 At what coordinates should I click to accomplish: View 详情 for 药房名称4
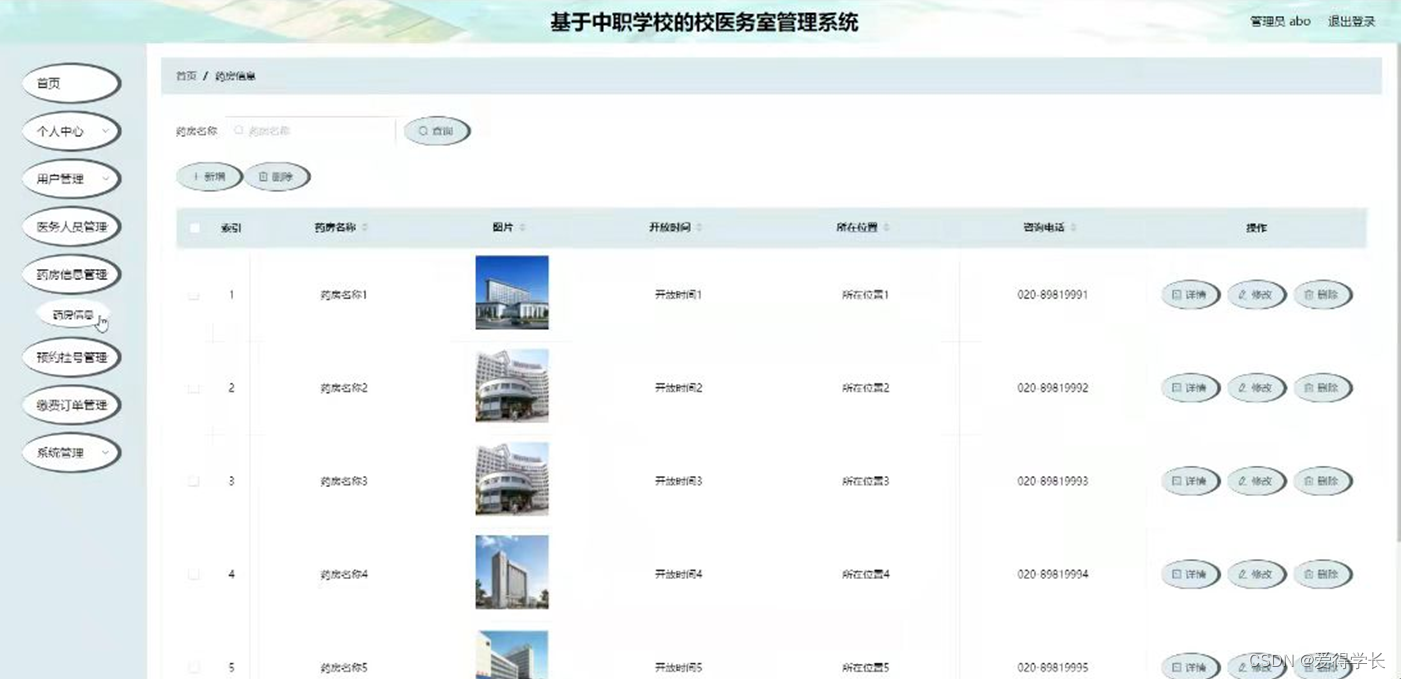(x=1190, y=574)
